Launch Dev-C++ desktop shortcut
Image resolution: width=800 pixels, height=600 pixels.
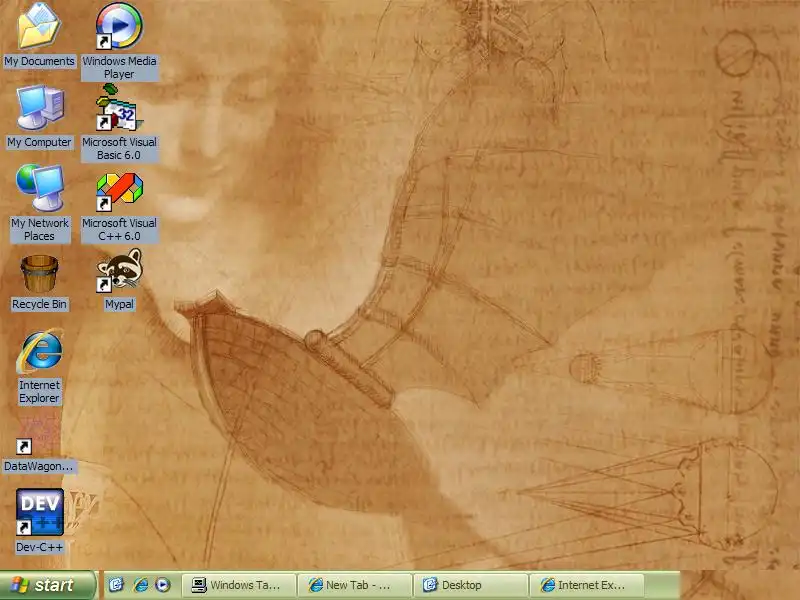pyautogui.click(x=40, y=512)
